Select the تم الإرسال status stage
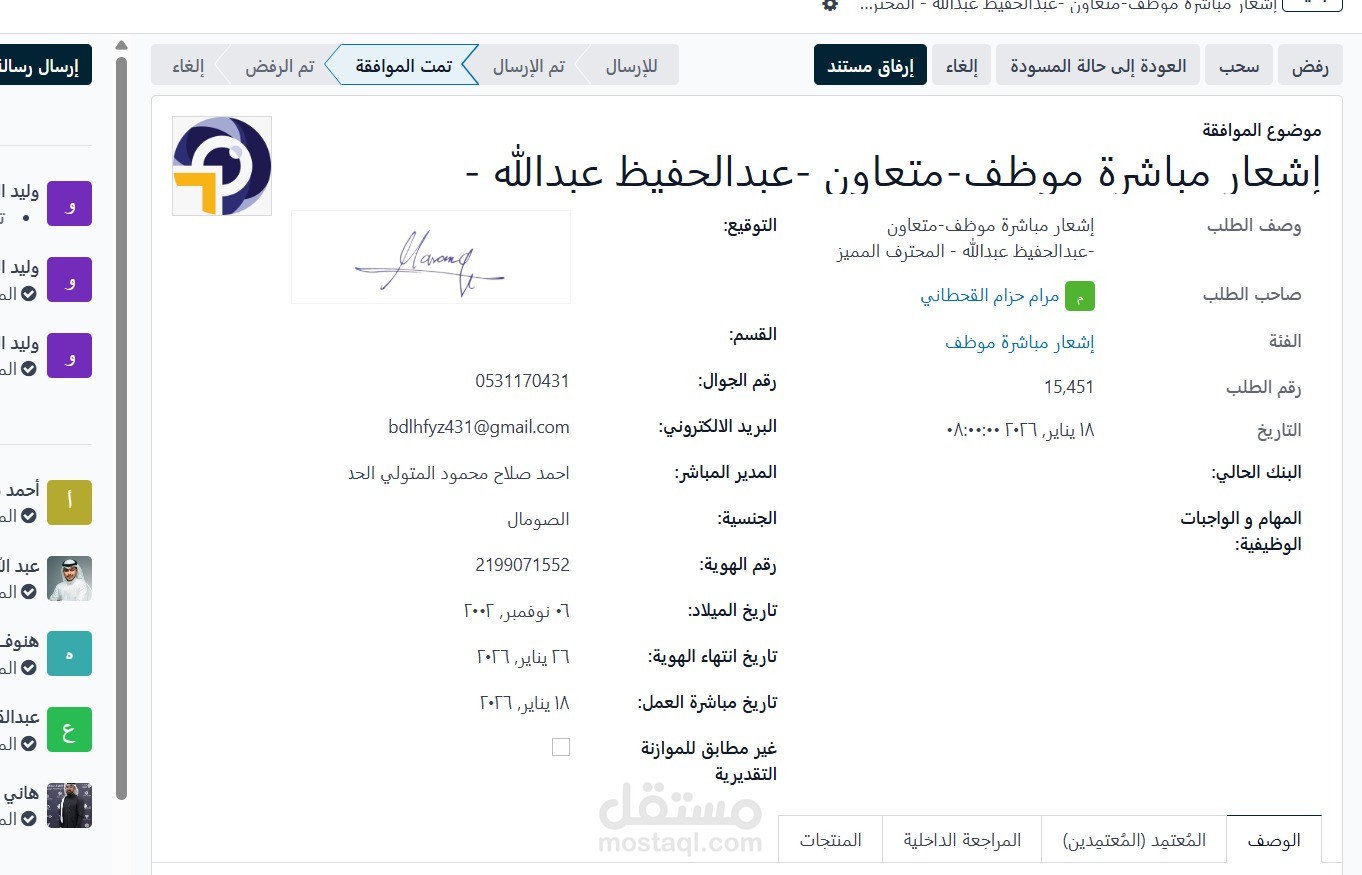Screen dimensions: 1362x875 528,66
